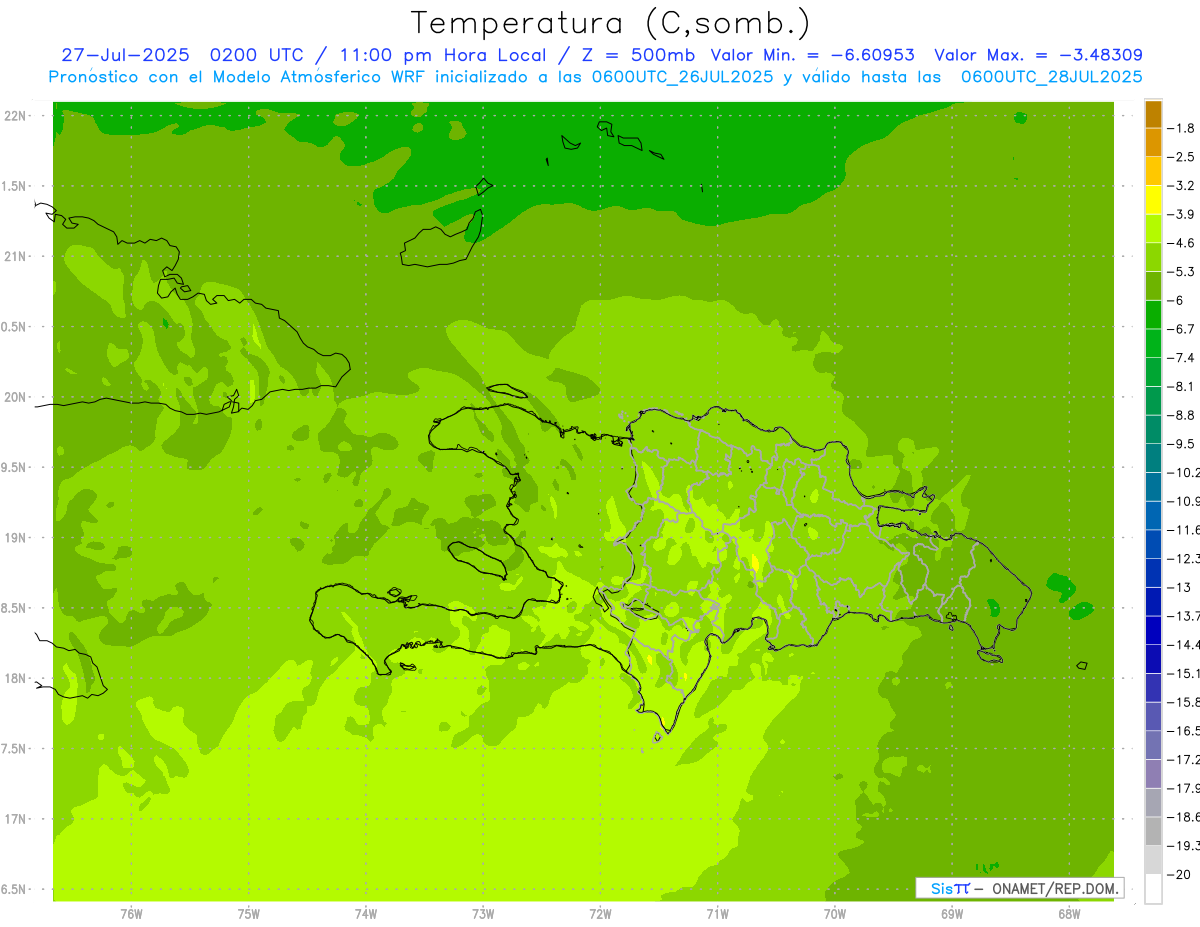Screen dimensions: 1200x927
Task: Select the '-9.5' colorbar value
Action: click(1182, 444)
